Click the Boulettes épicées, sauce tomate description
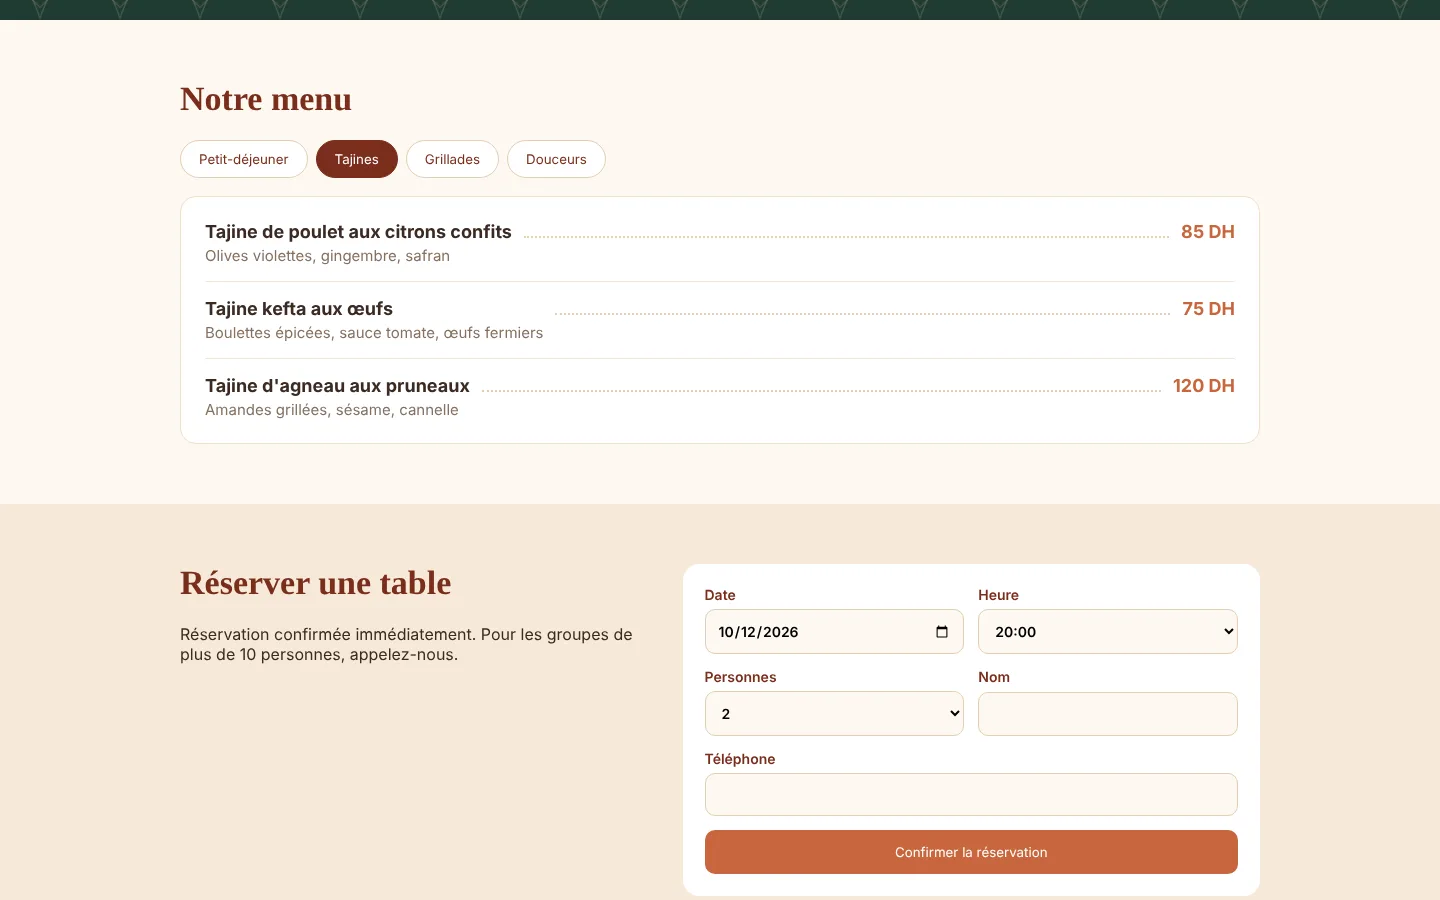The width and height of the screenshot is (1440, 900). (374, 333)
